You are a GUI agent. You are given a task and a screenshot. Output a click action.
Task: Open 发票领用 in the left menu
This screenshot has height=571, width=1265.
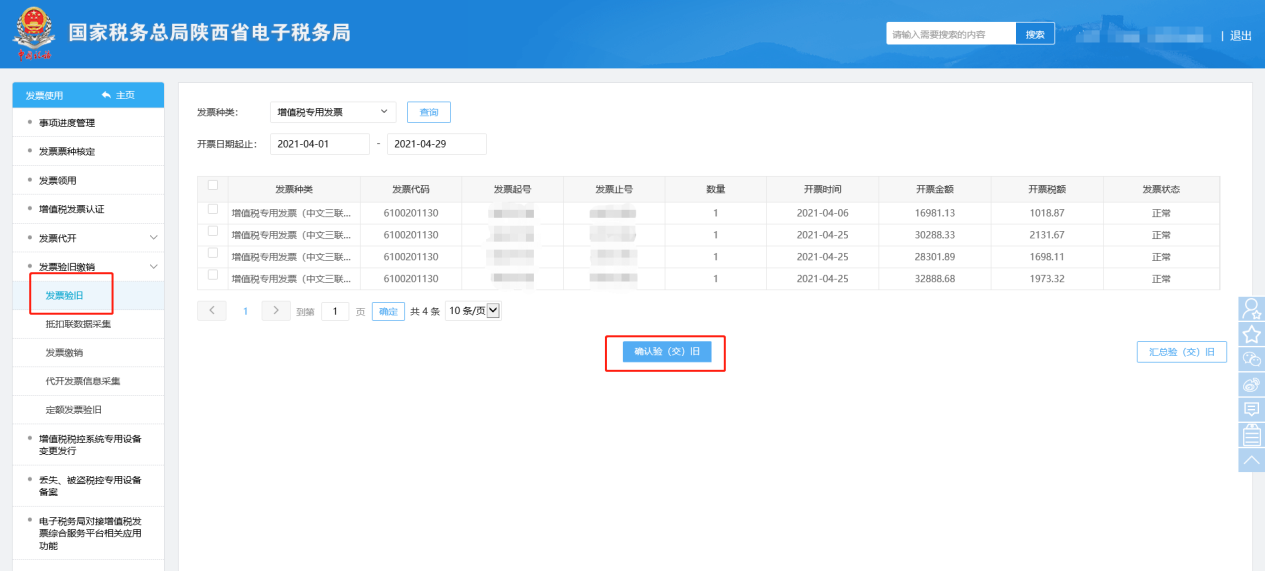[x=58, y=181]
